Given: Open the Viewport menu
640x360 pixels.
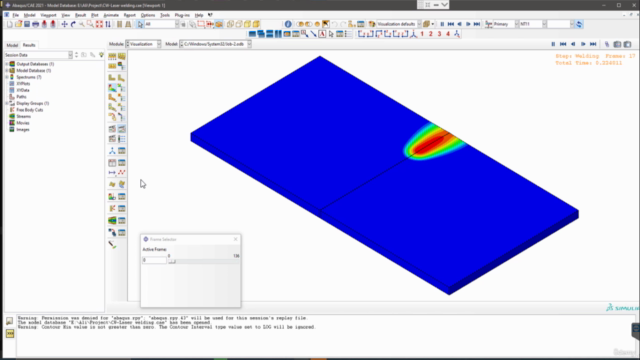Looking at the screenshot, I should [48, 15].
